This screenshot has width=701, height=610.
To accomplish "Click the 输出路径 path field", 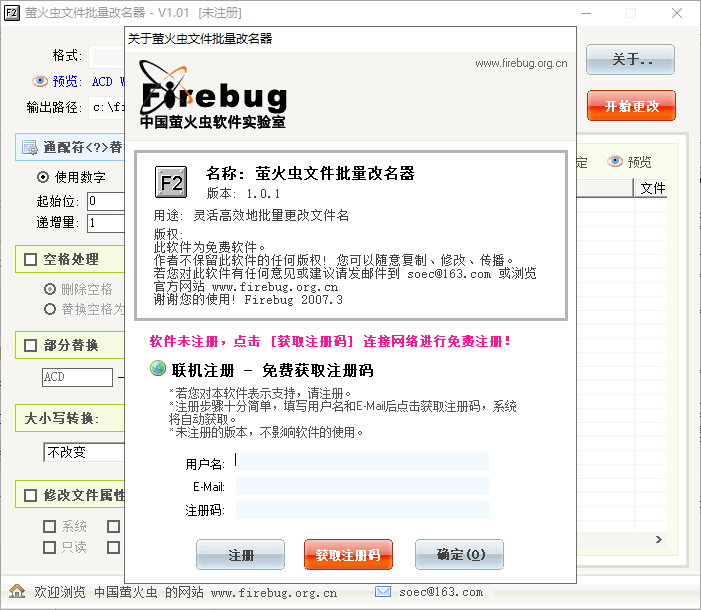I will tap(106, 107).
